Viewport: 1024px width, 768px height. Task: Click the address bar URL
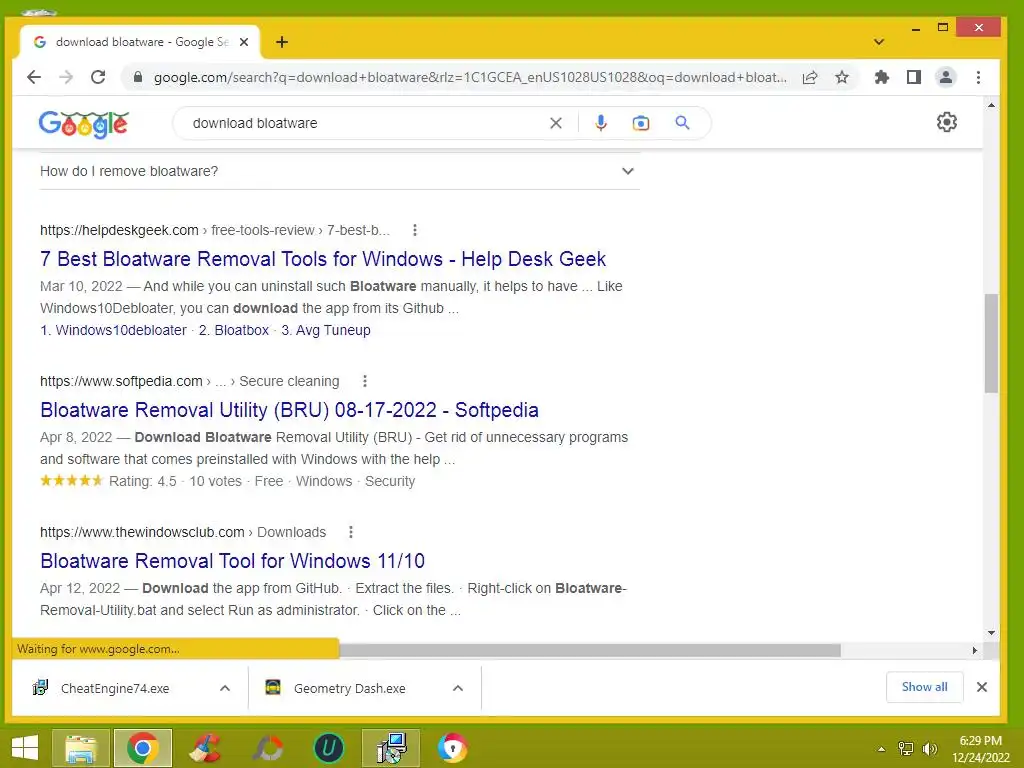pyautogui.click(x=470, y=77)
